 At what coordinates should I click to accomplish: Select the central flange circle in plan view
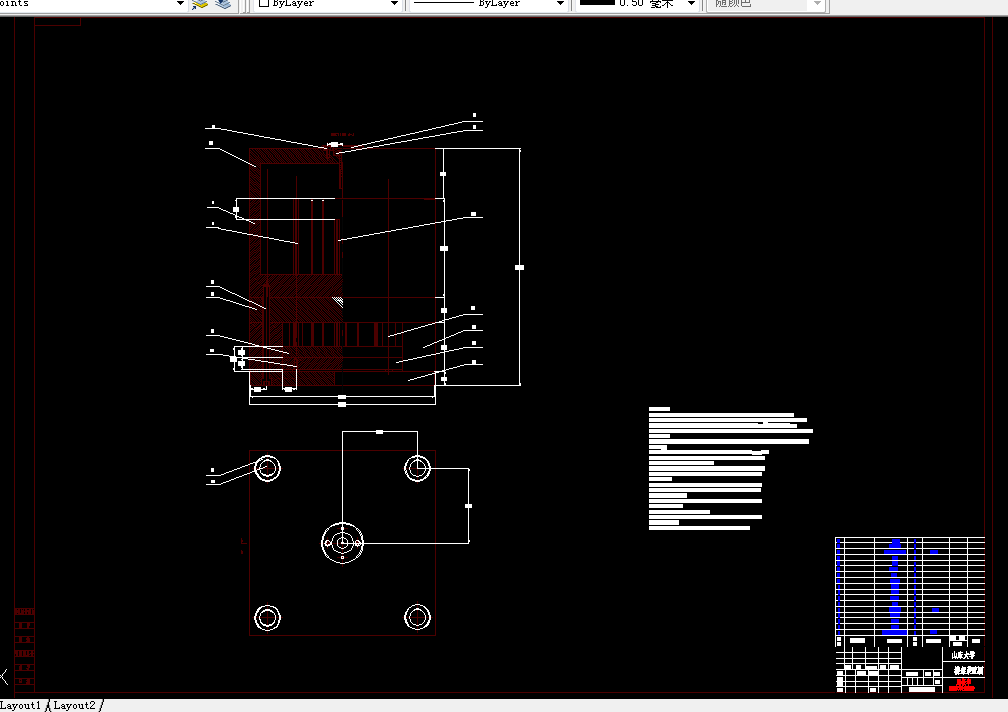tap(343, 543)
